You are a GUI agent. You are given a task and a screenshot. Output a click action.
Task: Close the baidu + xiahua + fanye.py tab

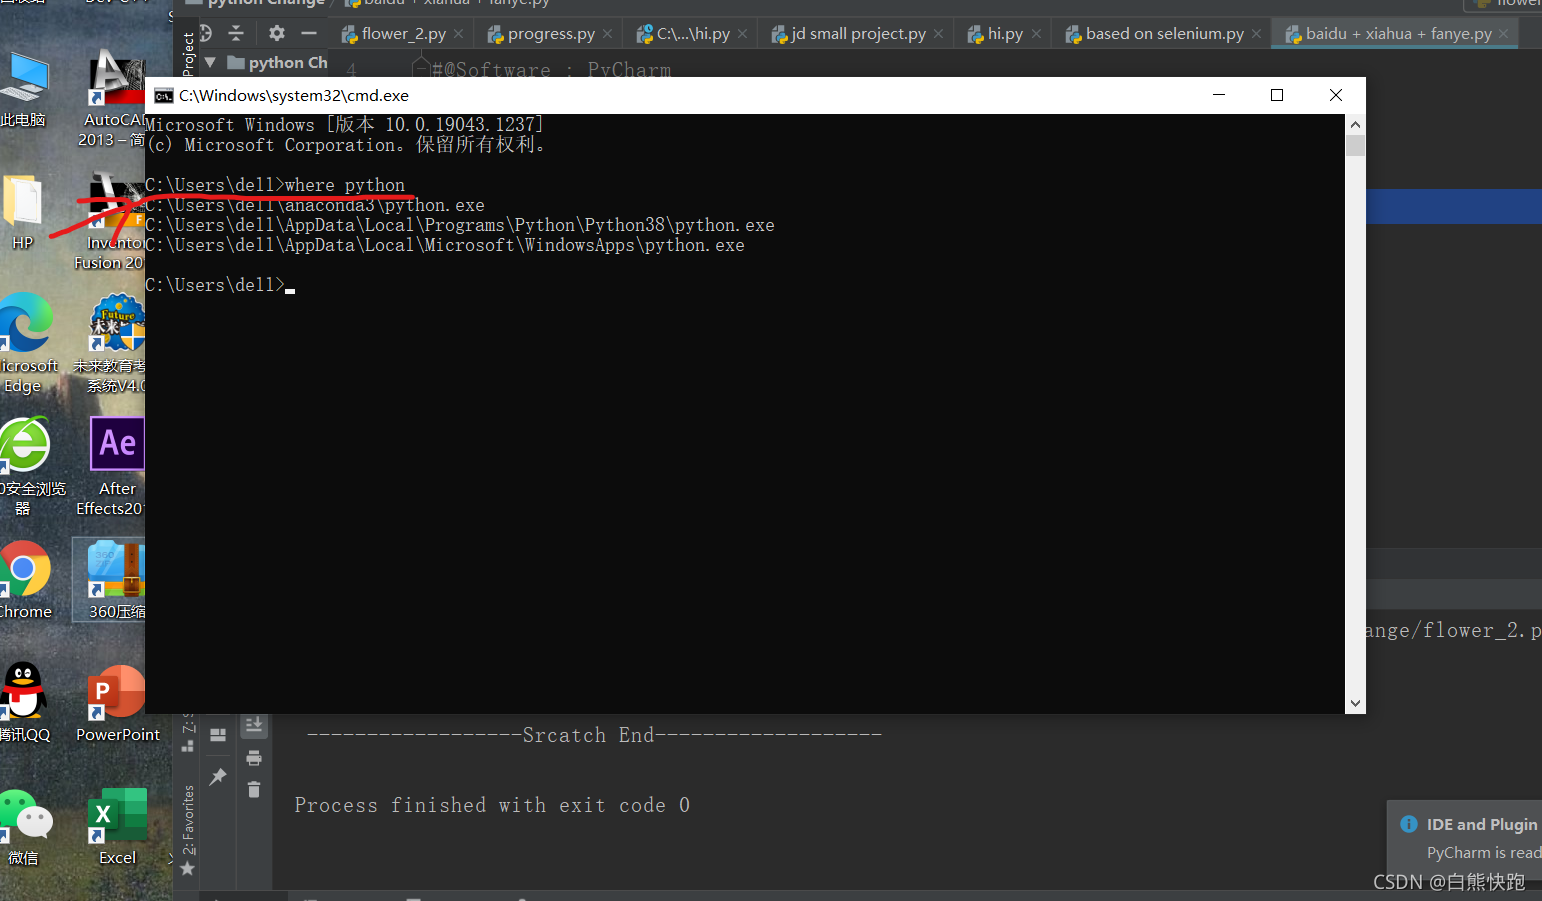click(x=1503, y=34)
